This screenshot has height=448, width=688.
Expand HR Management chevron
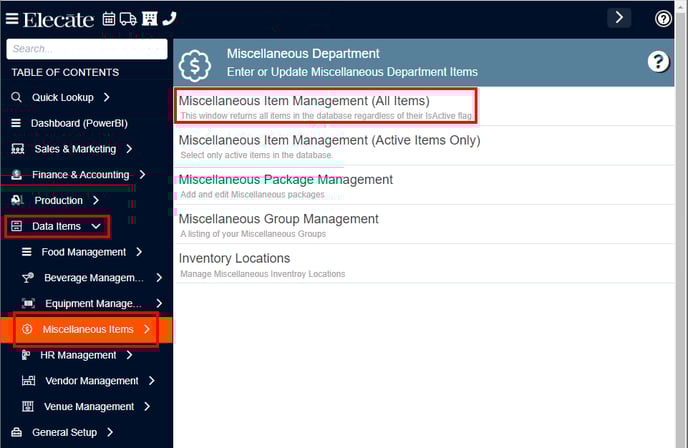[129, 355]
